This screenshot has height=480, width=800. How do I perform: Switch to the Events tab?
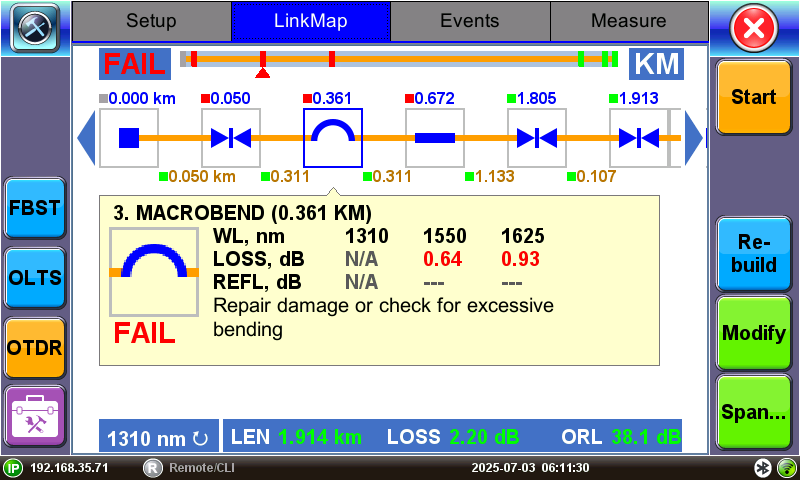point(469,21)
